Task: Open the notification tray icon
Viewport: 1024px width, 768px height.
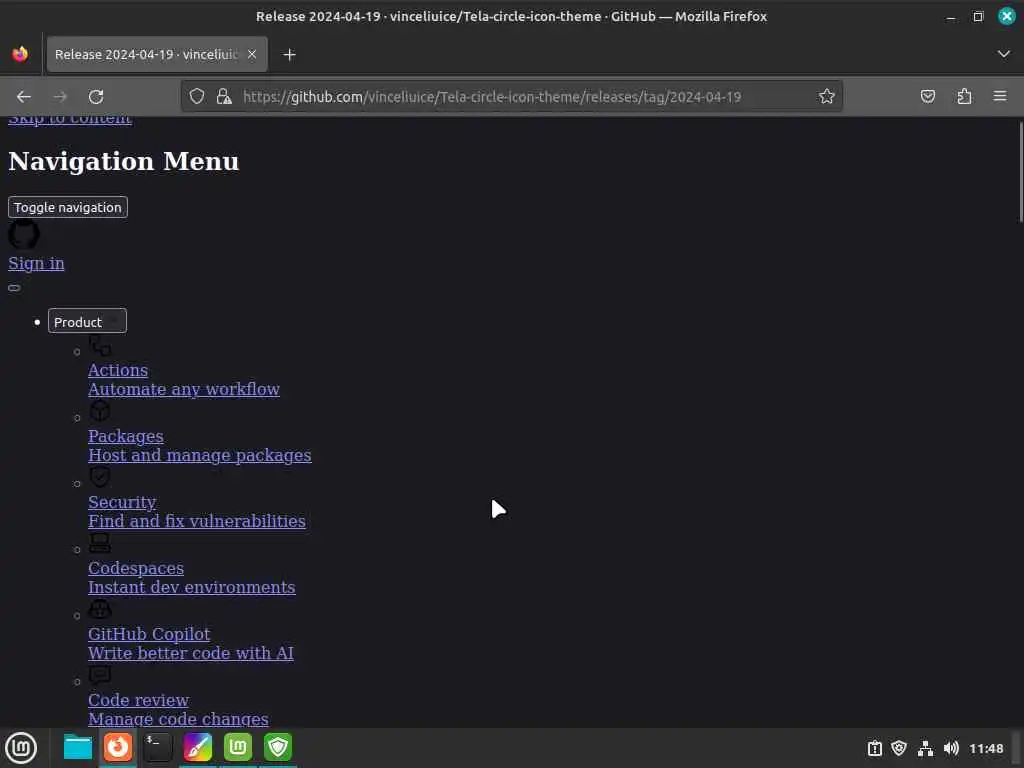Action: tap(874, 748)
